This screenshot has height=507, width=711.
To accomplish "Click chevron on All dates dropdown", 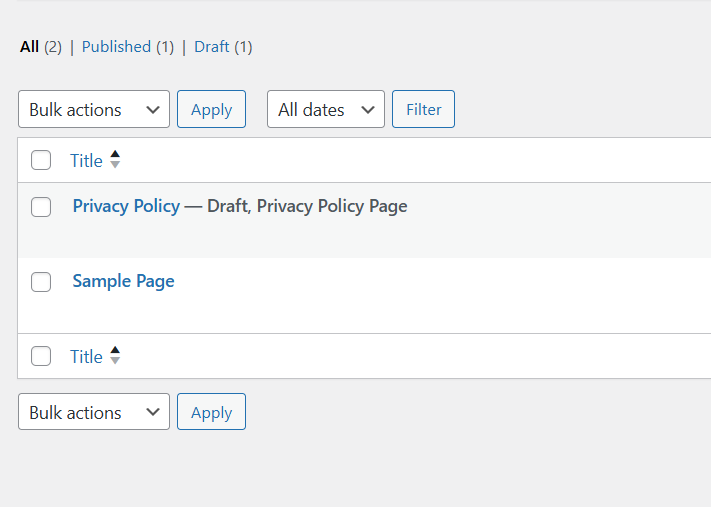I will tap(368, 110).
